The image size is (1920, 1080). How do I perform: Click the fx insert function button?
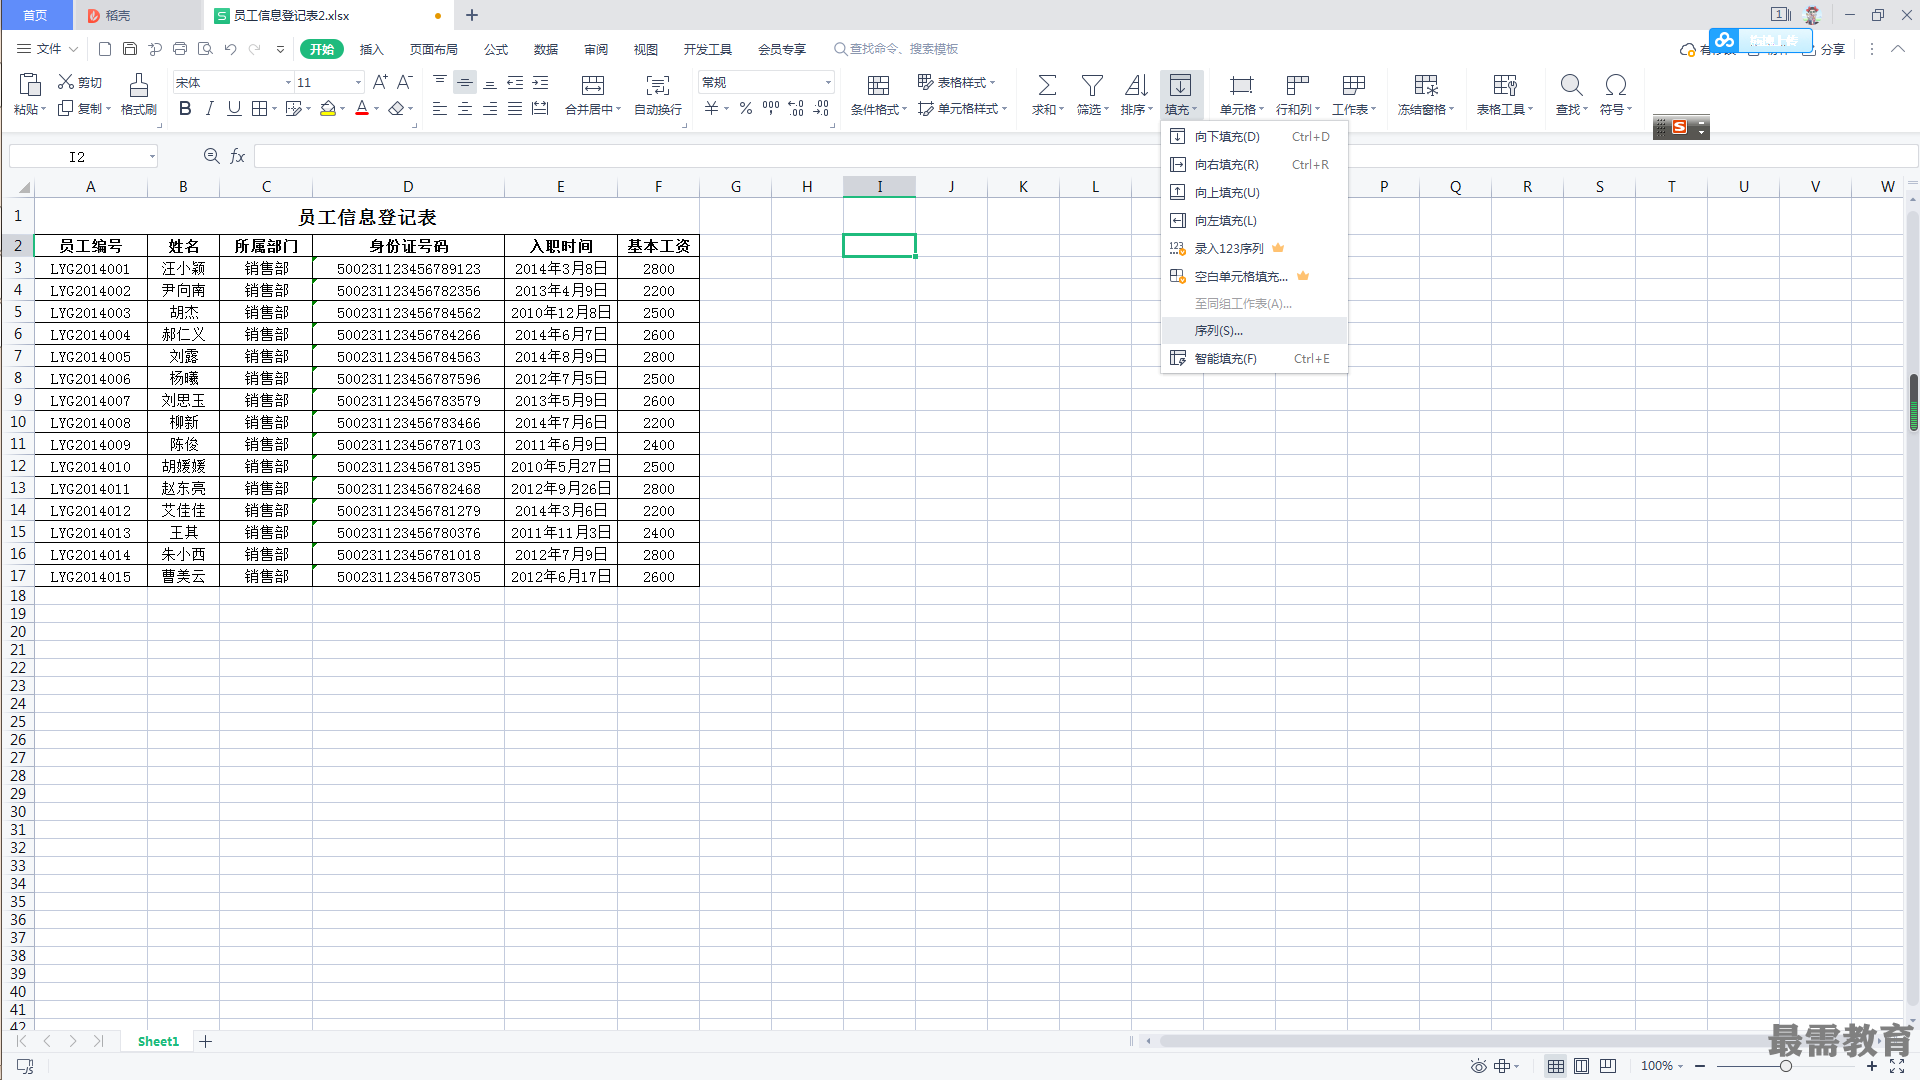pos(238,156)
